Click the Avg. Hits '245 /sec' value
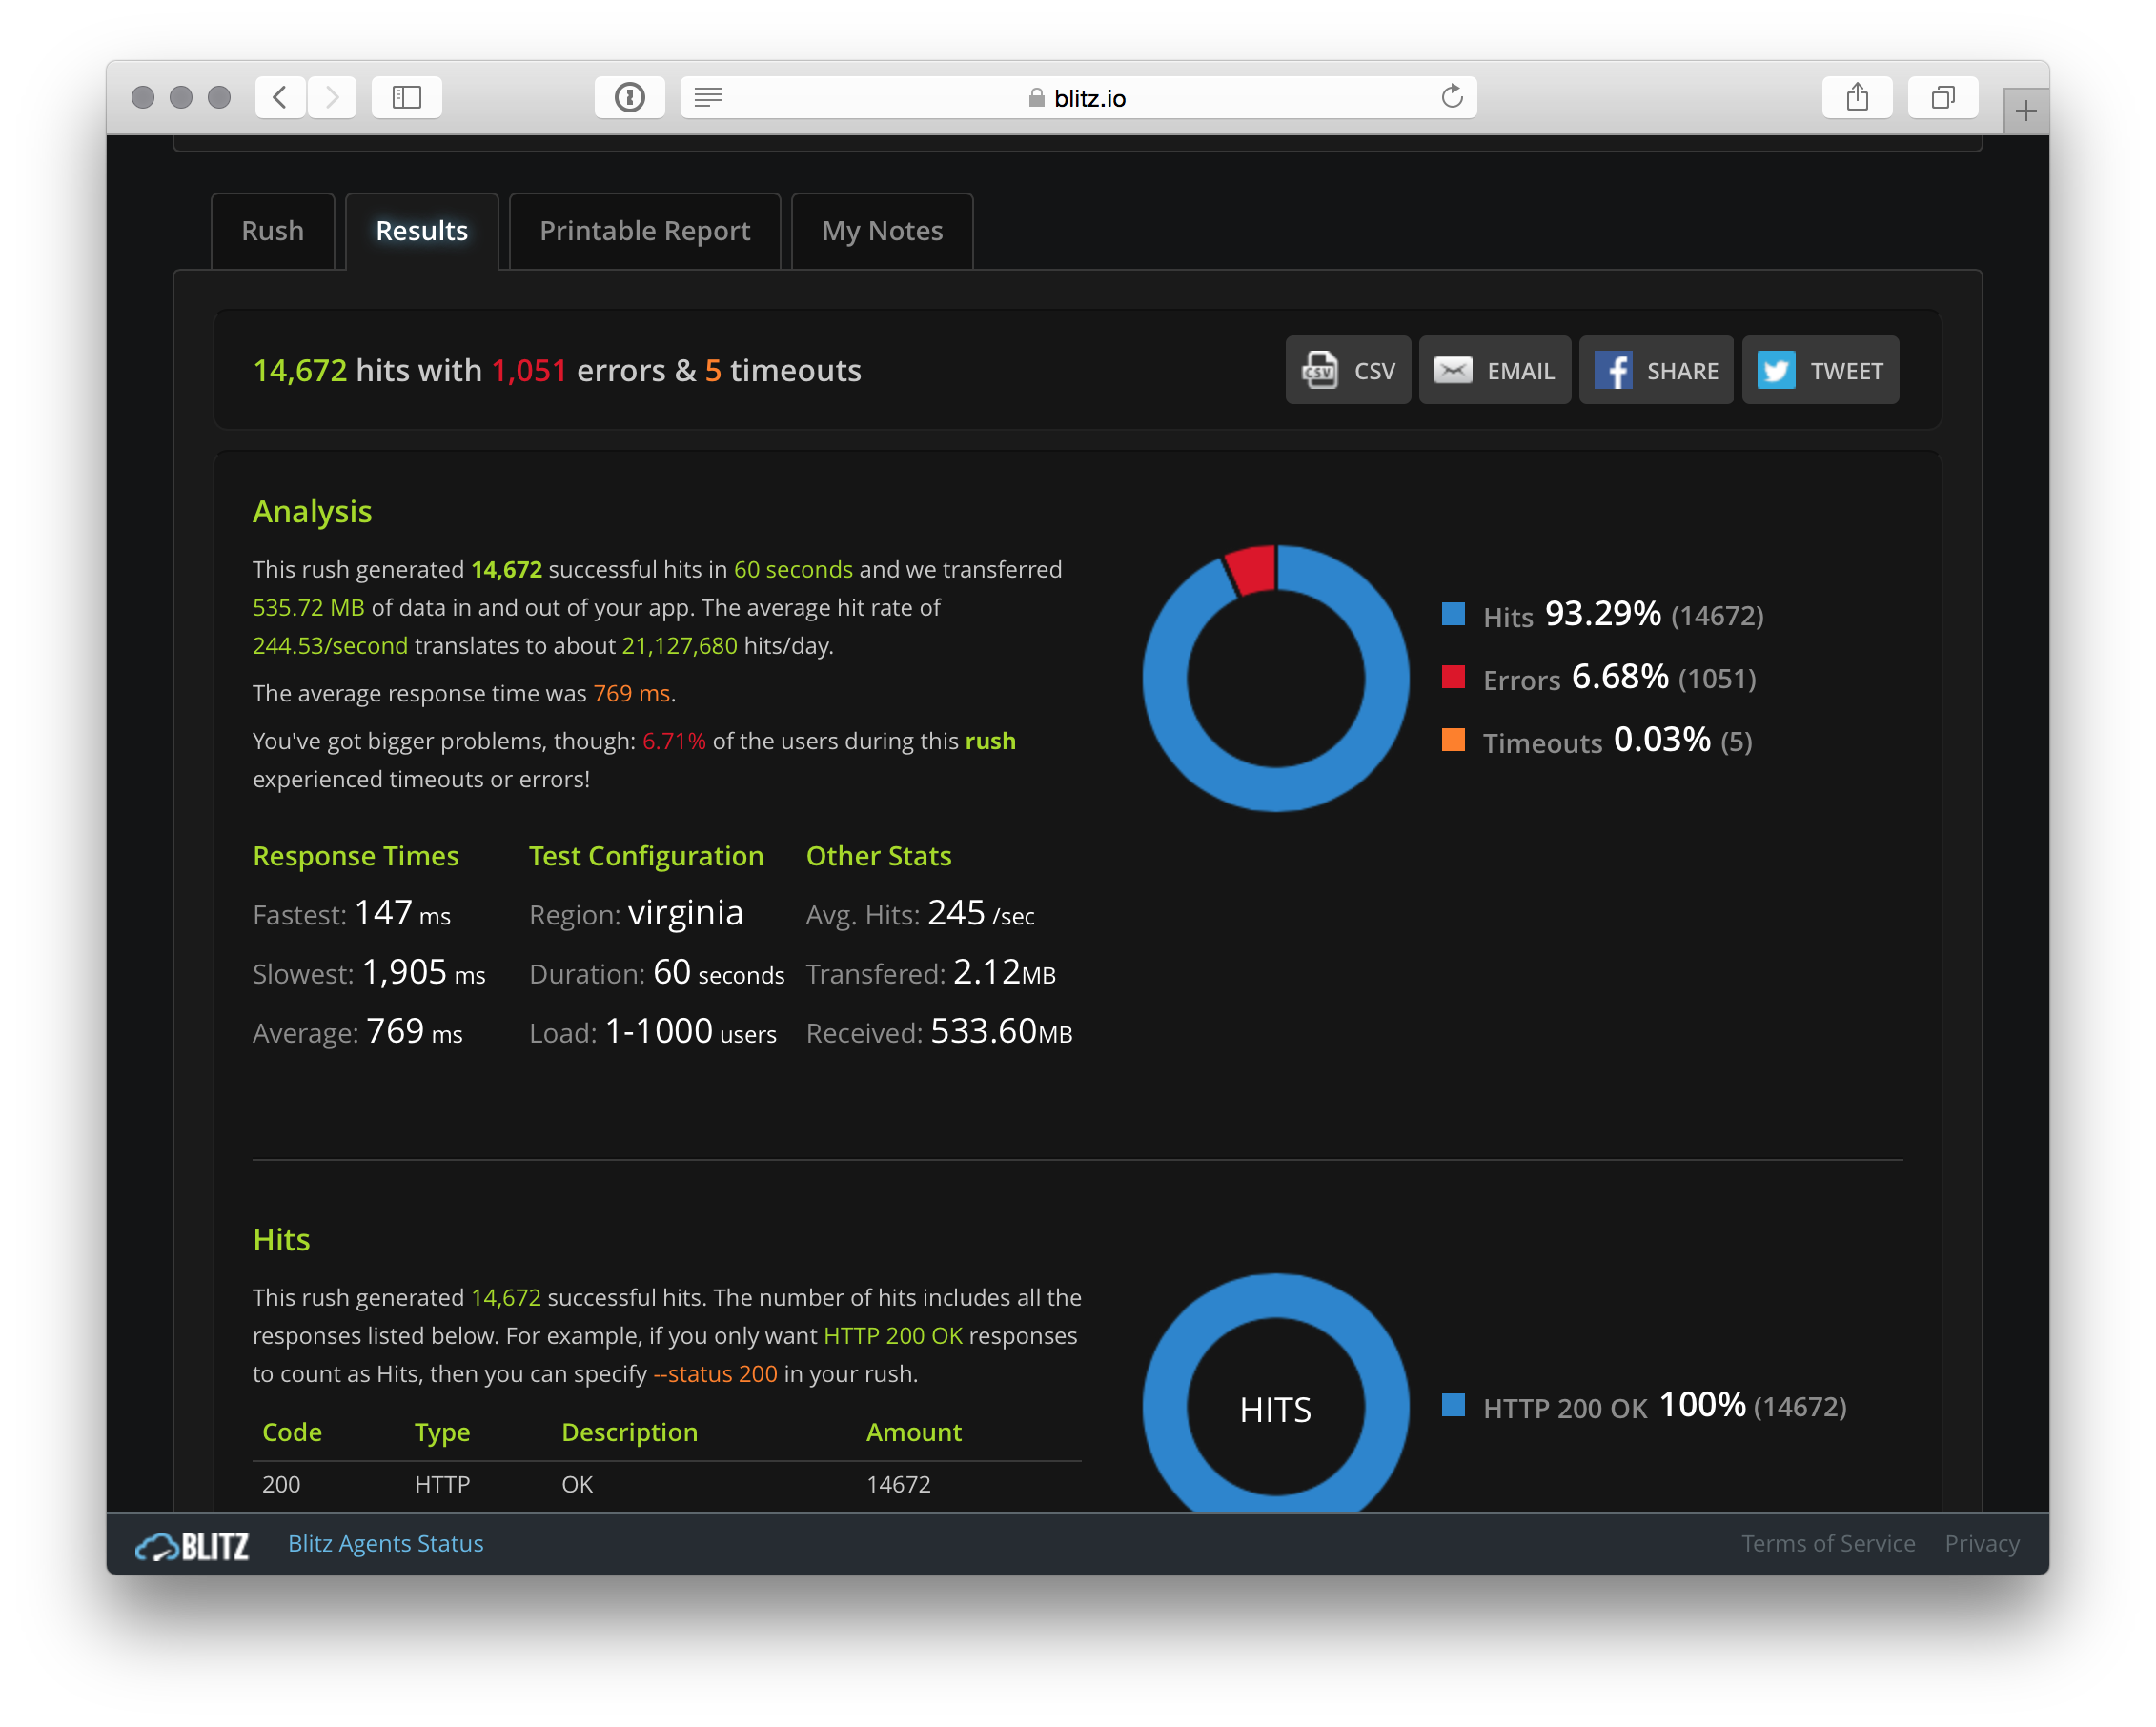Viewport: 2156px width, 1727px height. pyautogui.click(x=981, y=913)
